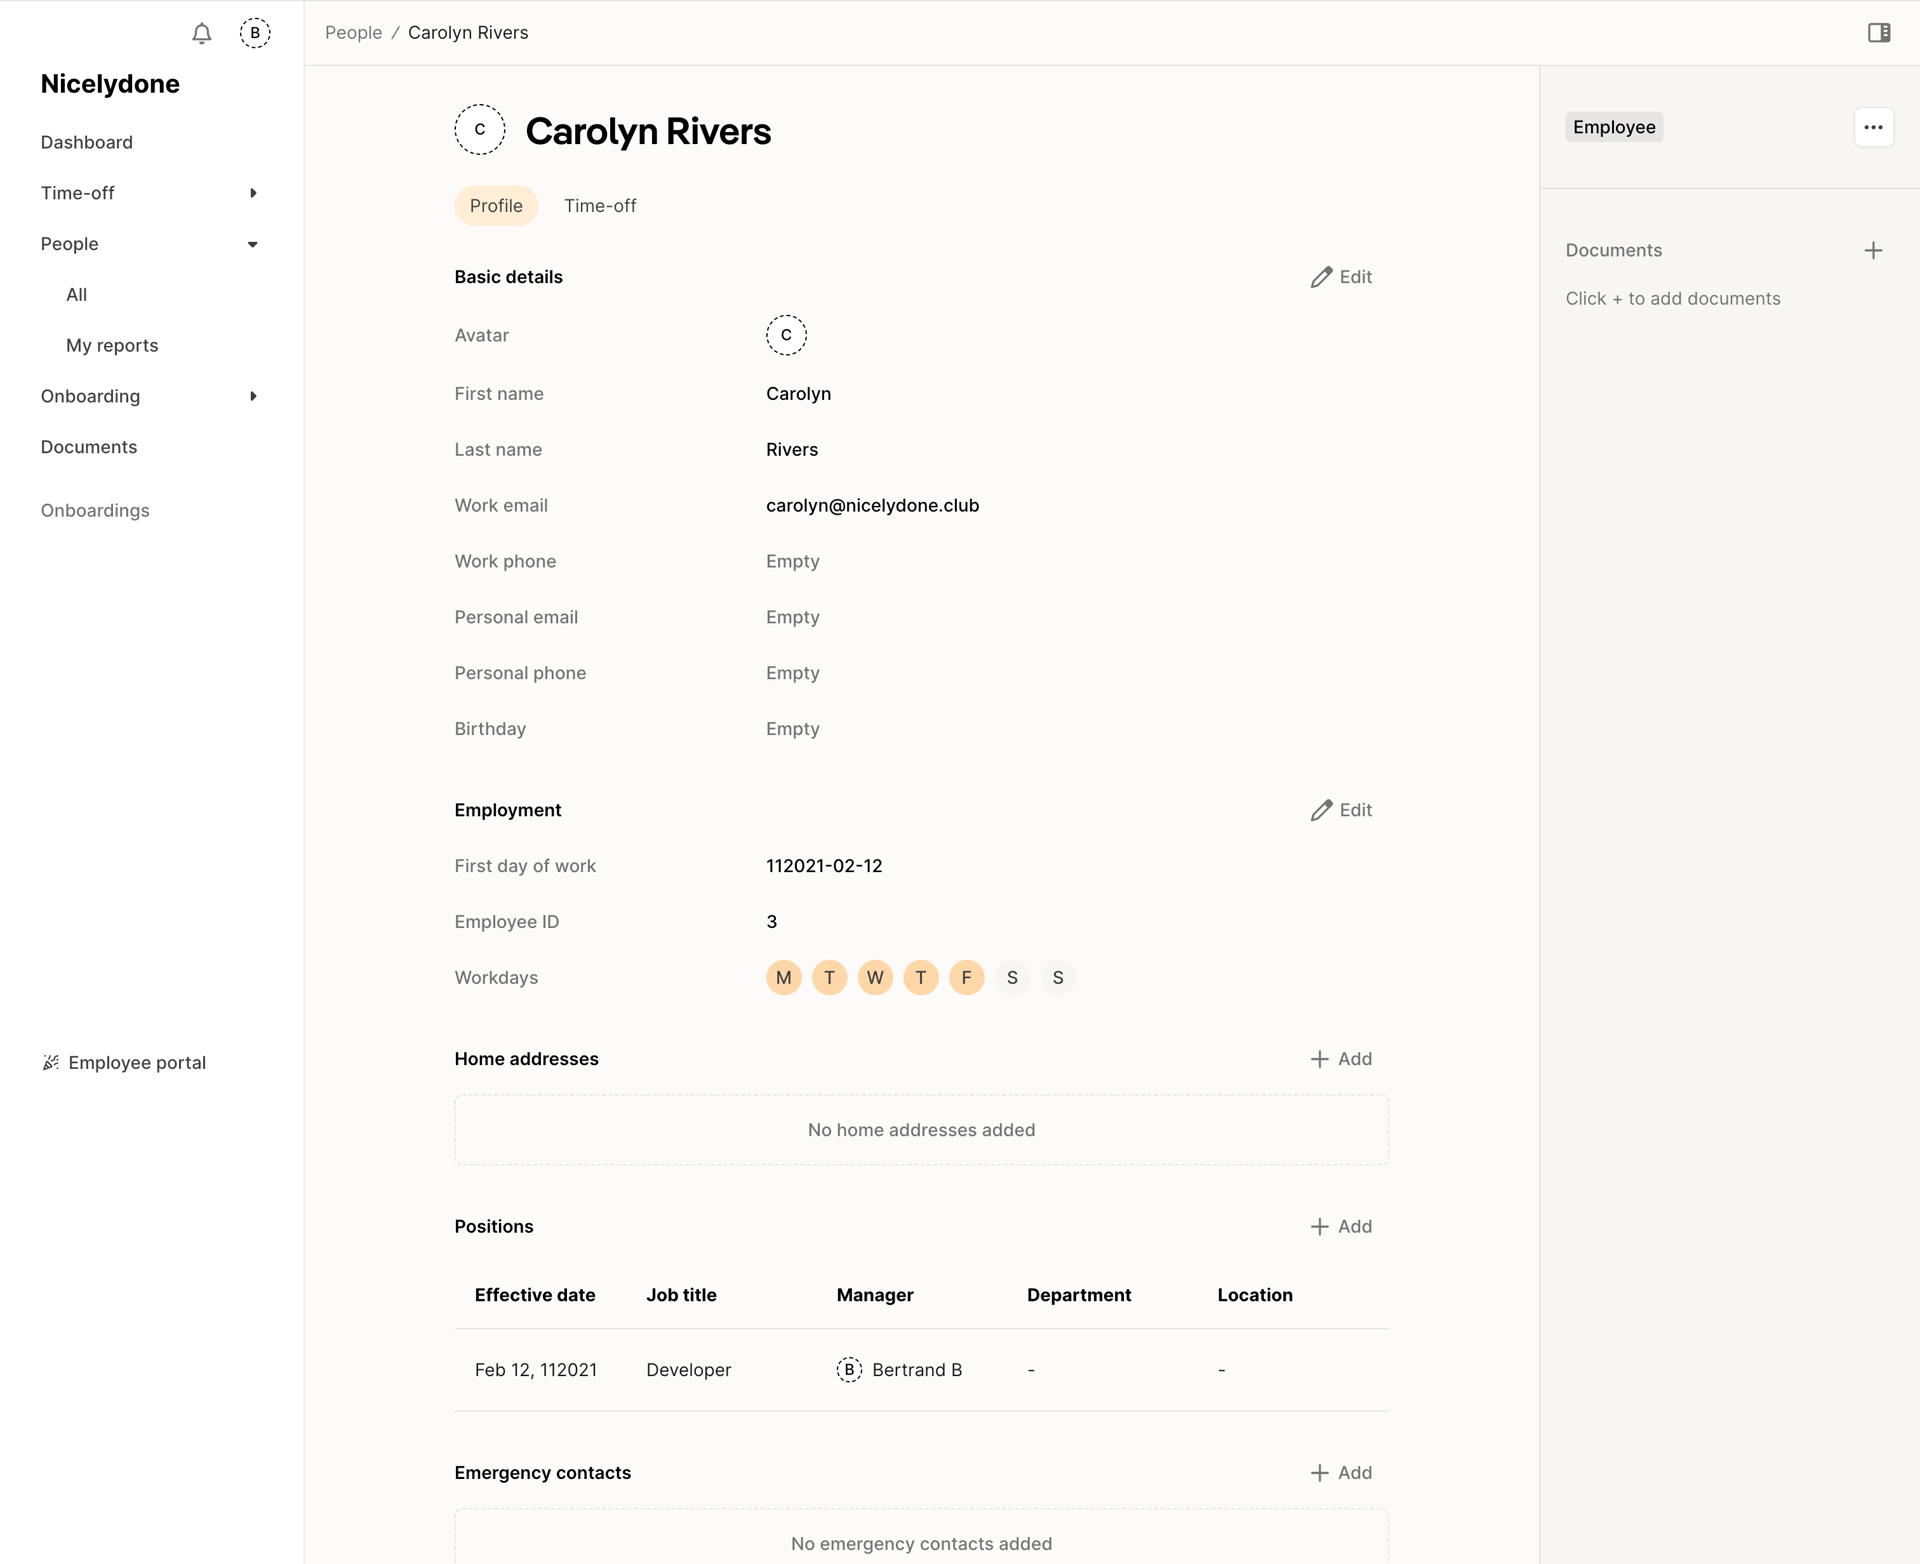Viewport: 1920px width, 1564px height.
Task: Click the B avatar at top left
Action: (x=255, y=33)
